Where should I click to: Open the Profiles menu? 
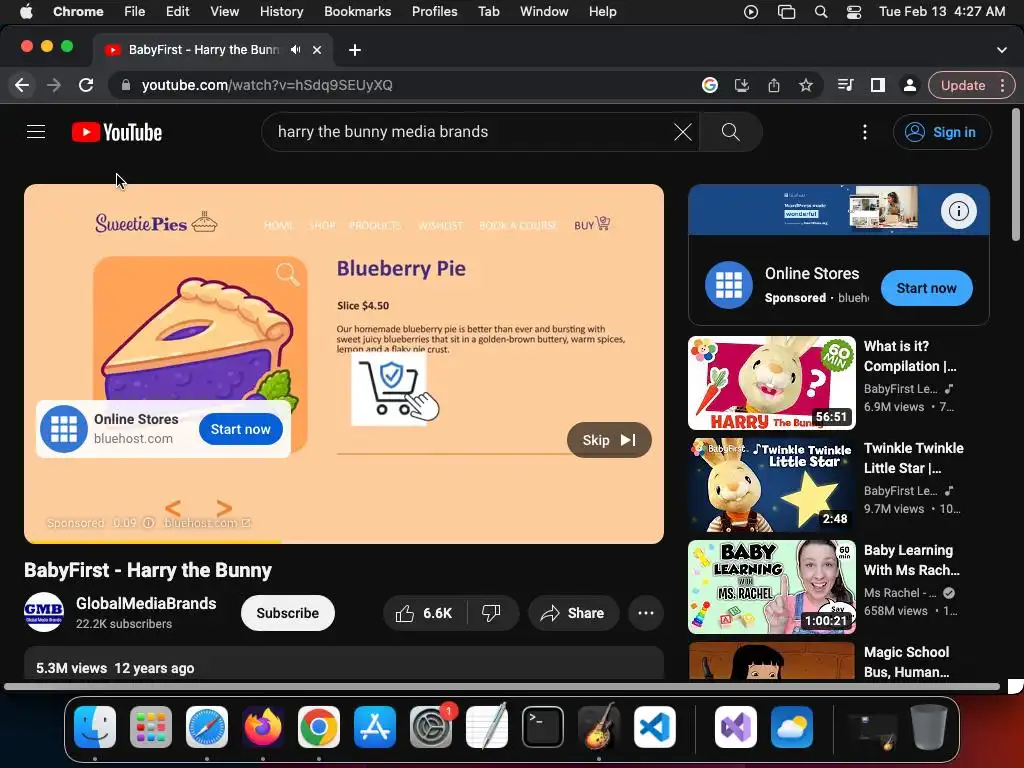(x=434, y=11)
